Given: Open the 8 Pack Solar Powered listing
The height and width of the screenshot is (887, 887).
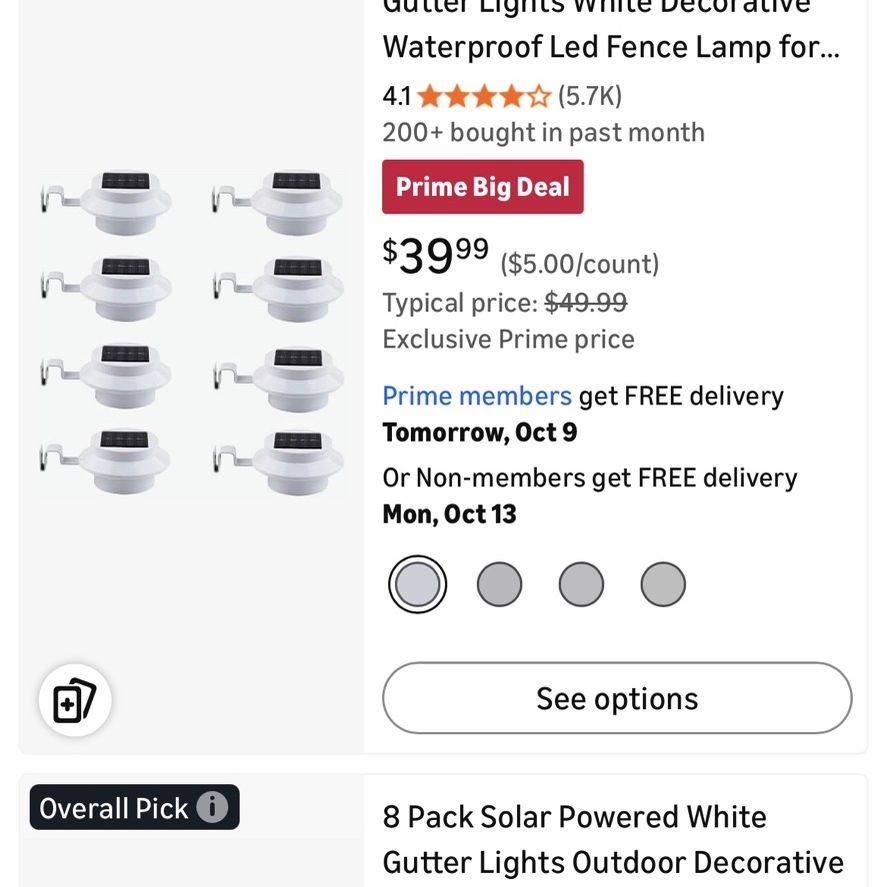Looking at the screenshot, I should 613,840.
